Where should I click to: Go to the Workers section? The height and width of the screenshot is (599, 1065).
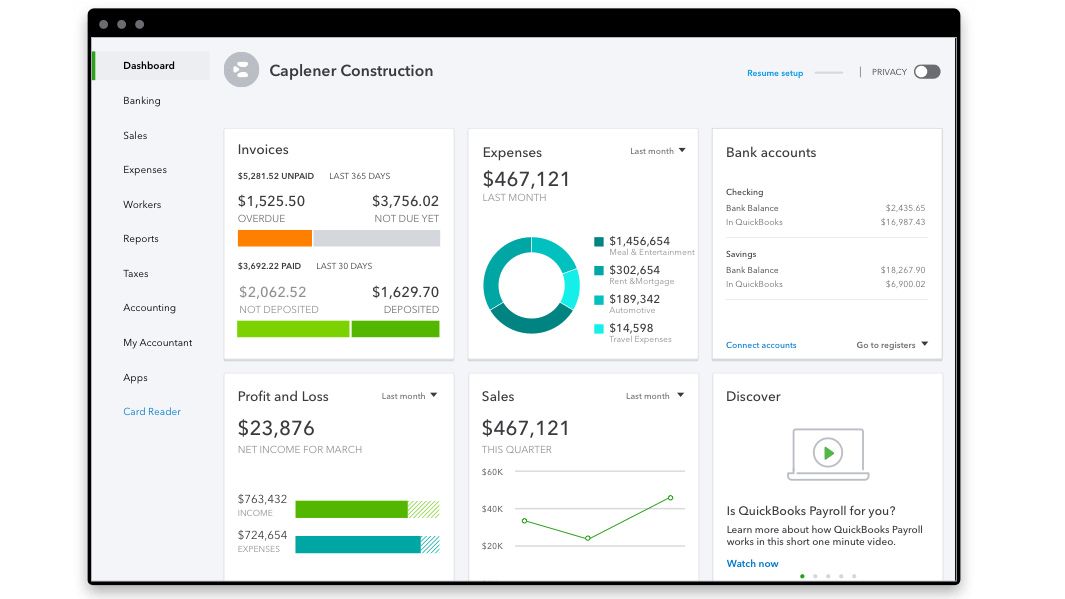pyautogui.click(x=141, y=204)
